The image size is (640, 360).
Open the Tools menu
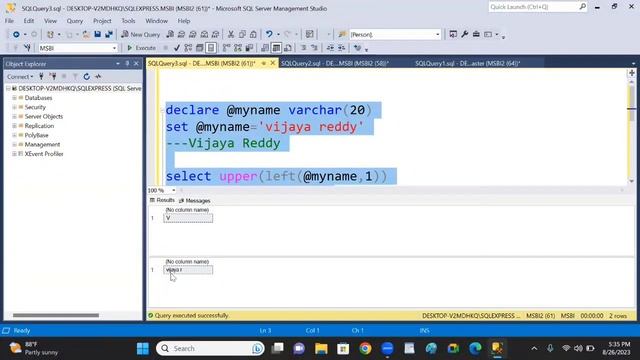pos(128,21)
